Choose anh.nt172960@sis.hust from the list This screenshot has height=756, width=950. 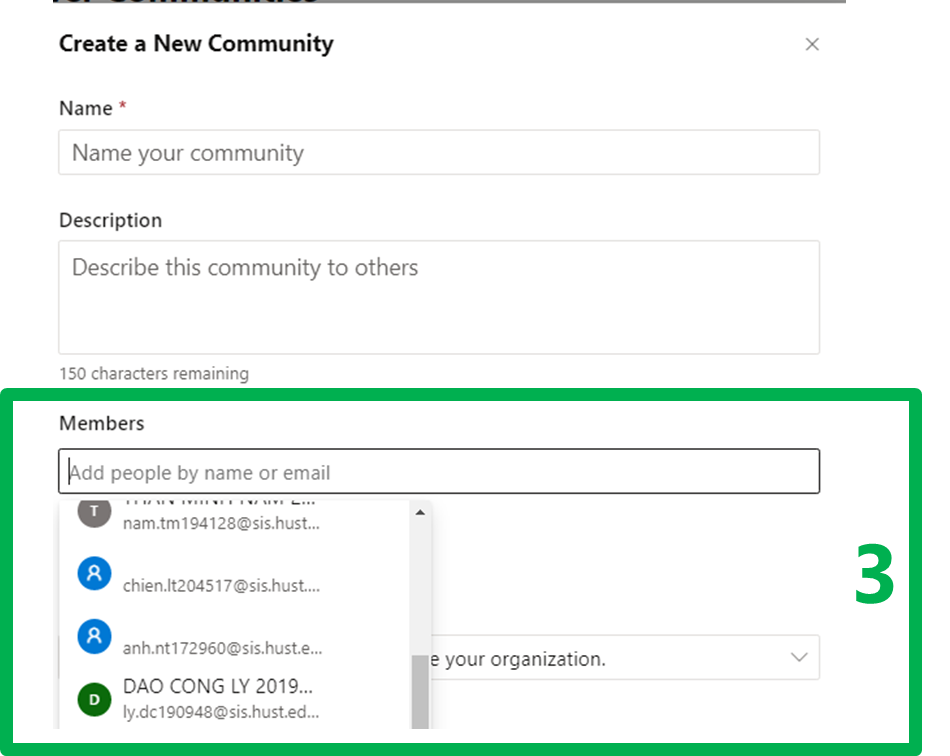[222, 648]
